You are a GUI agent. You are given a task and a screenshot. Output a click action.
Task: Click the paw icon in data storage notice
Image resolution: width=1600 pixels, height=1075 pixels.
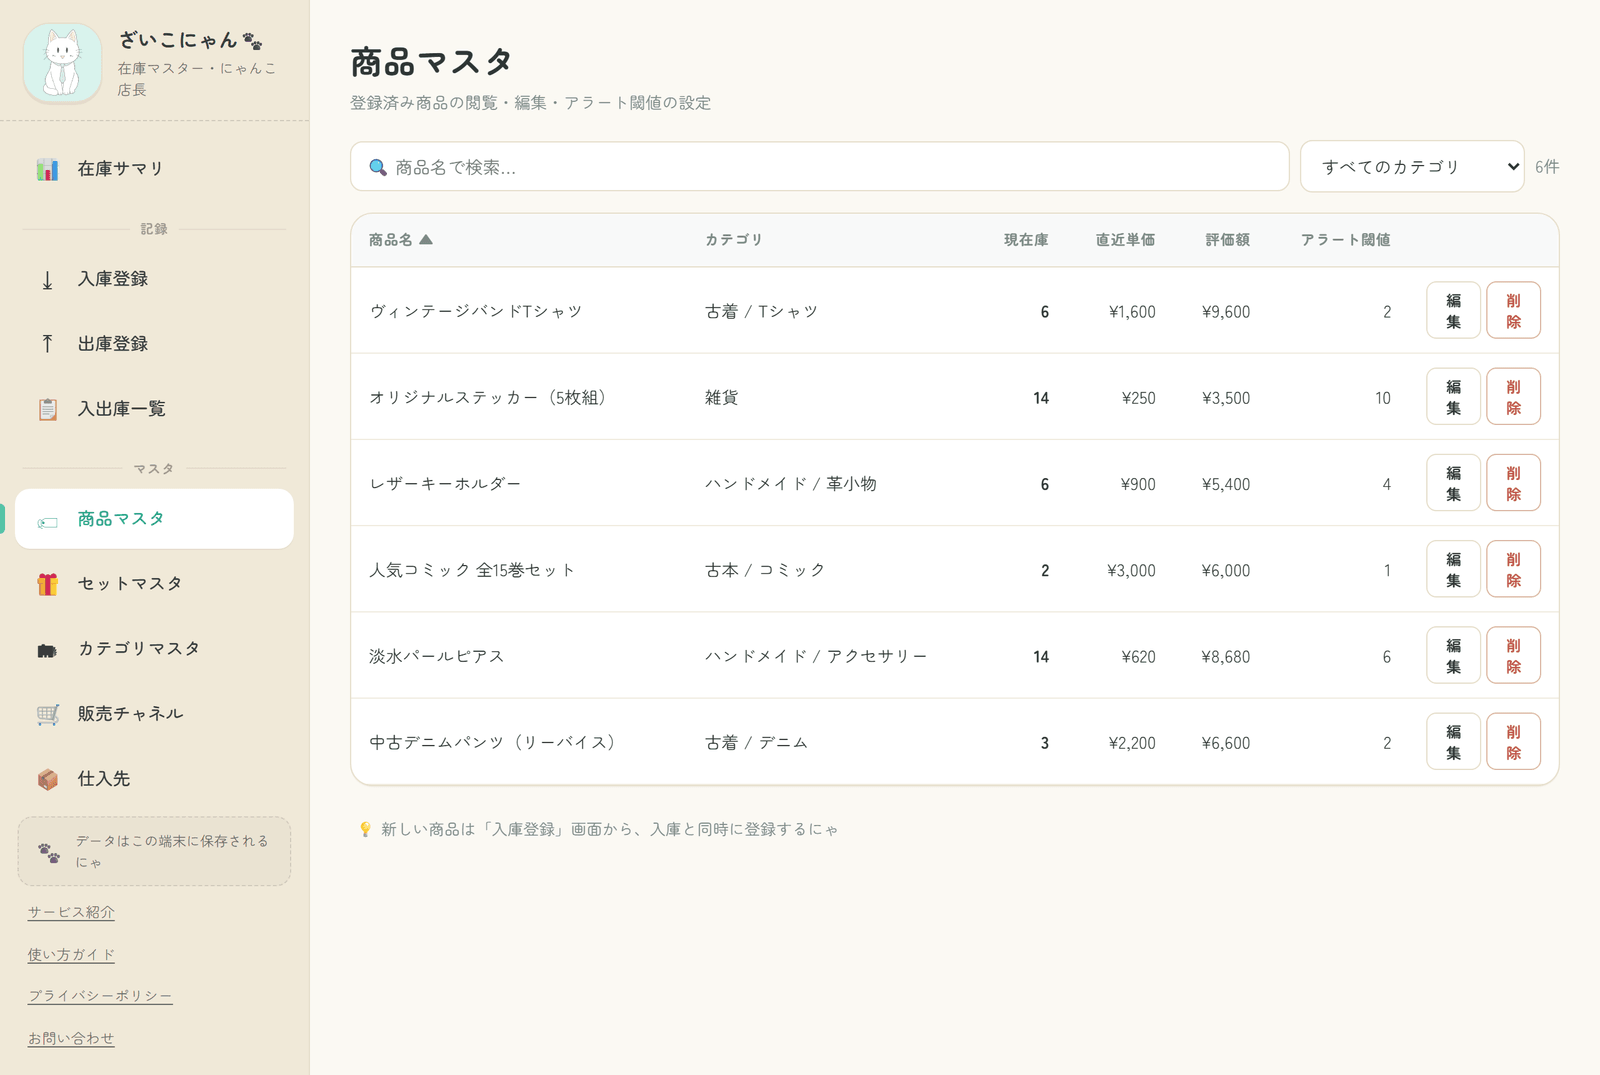(48, 852)
